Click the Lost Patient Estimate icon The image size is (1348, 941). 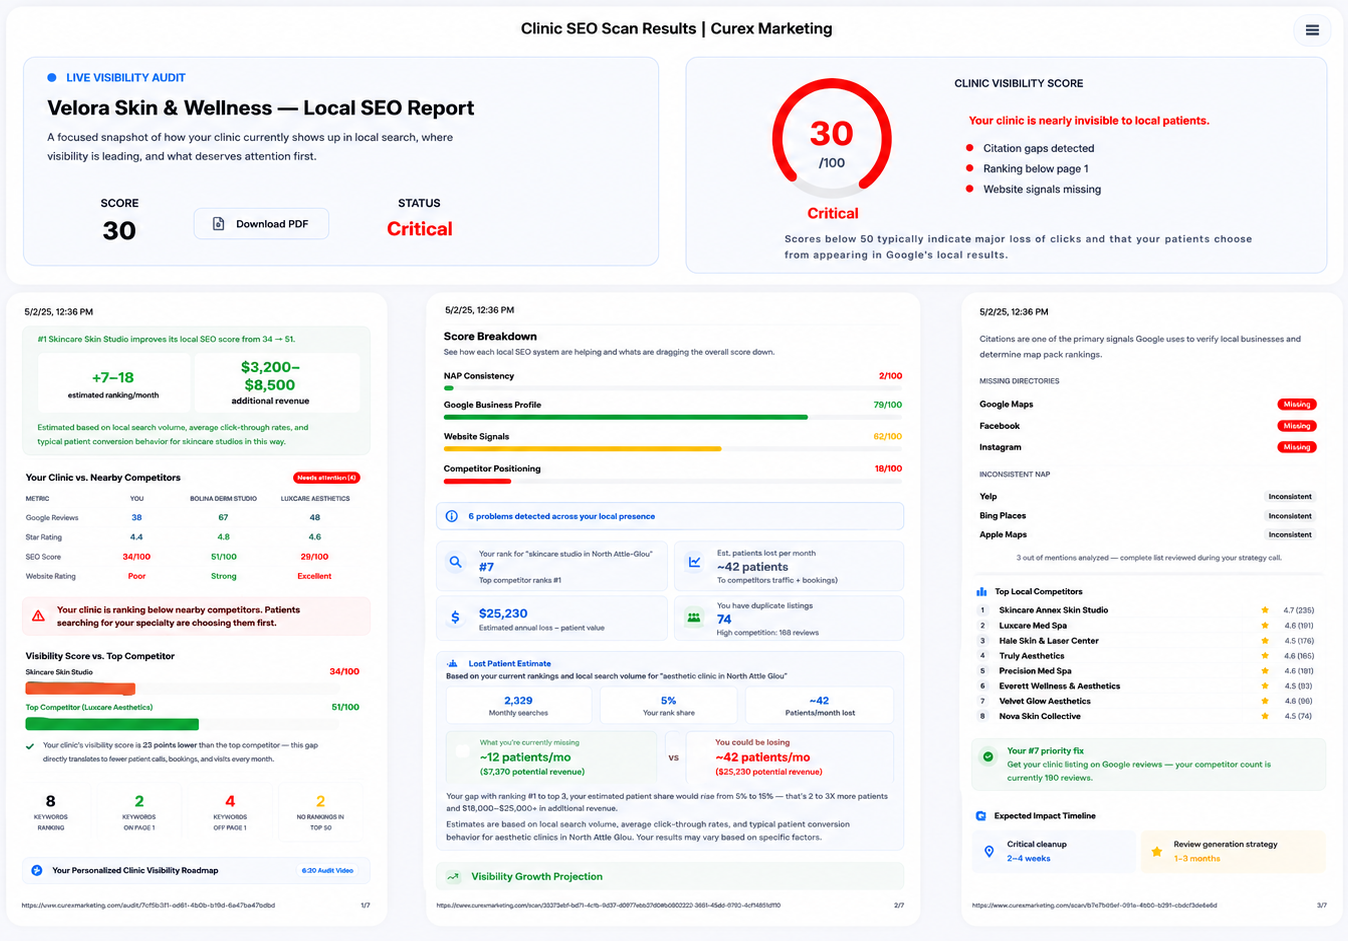point(453,663)
